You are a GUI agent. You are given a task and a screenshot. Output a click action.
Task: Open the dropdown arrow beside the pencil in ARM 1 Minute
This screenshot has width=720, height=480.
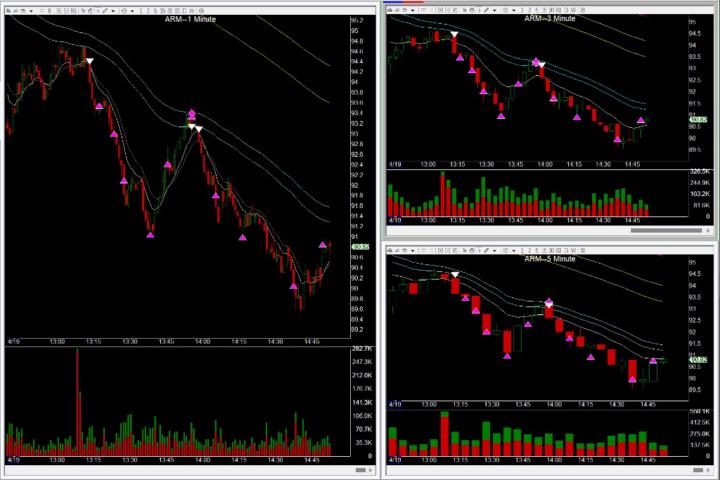point(113,11)
